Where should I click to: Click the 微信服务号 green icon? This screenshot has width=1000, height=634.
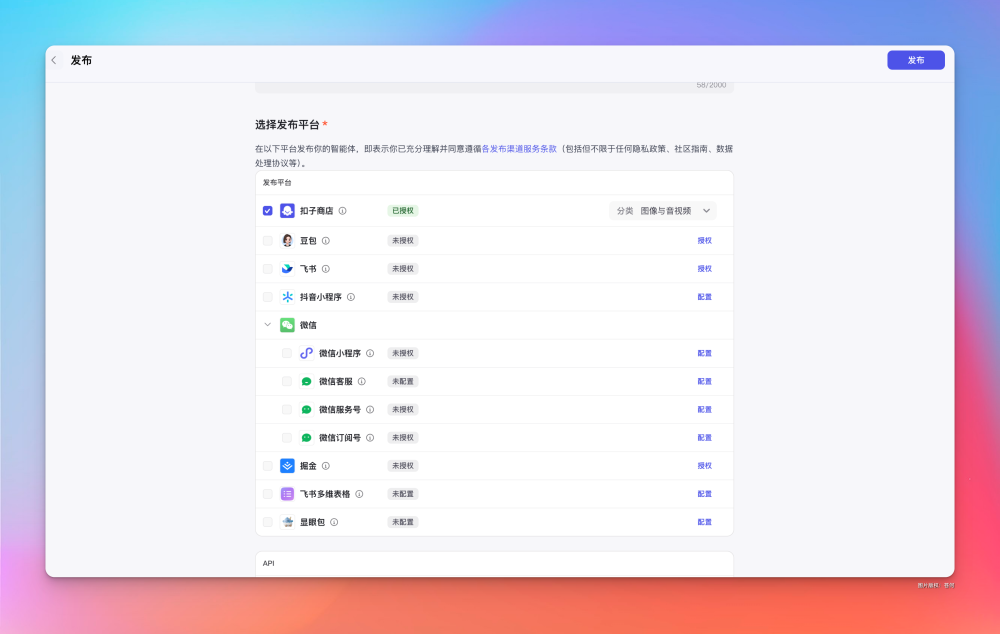pos(306,409)
